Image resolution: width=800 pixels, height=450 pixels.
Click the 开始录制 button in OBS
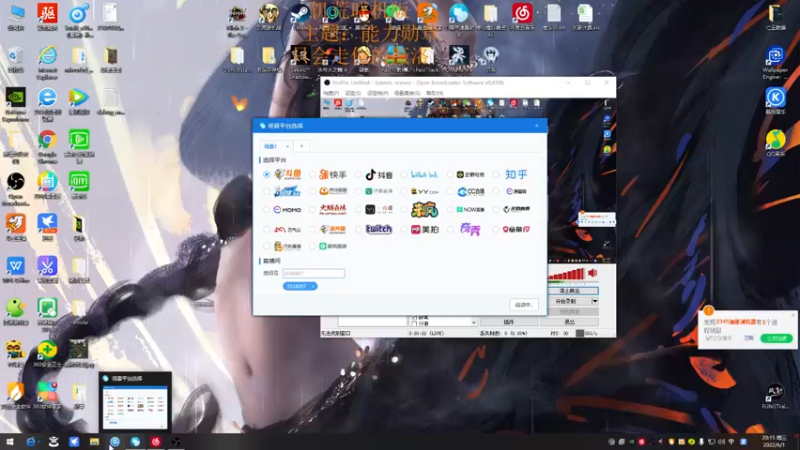click(569, 302)
